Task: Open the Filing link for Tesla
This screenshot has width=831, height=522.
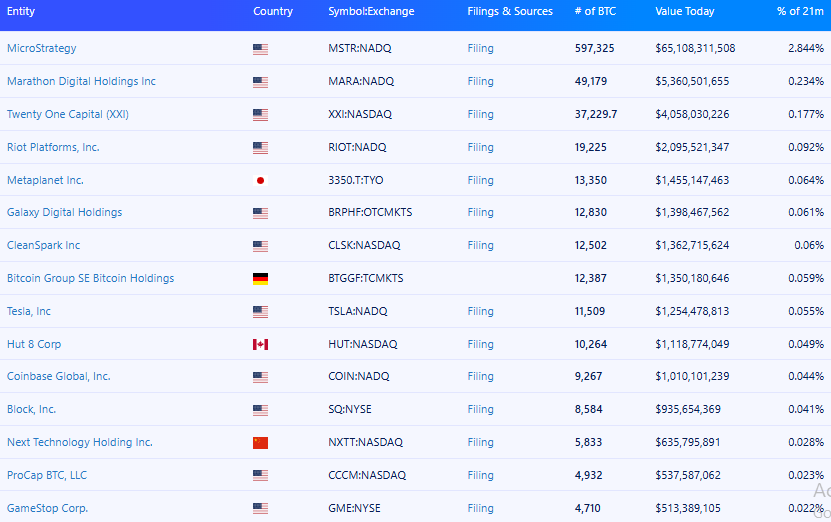Action: point(480,311)
